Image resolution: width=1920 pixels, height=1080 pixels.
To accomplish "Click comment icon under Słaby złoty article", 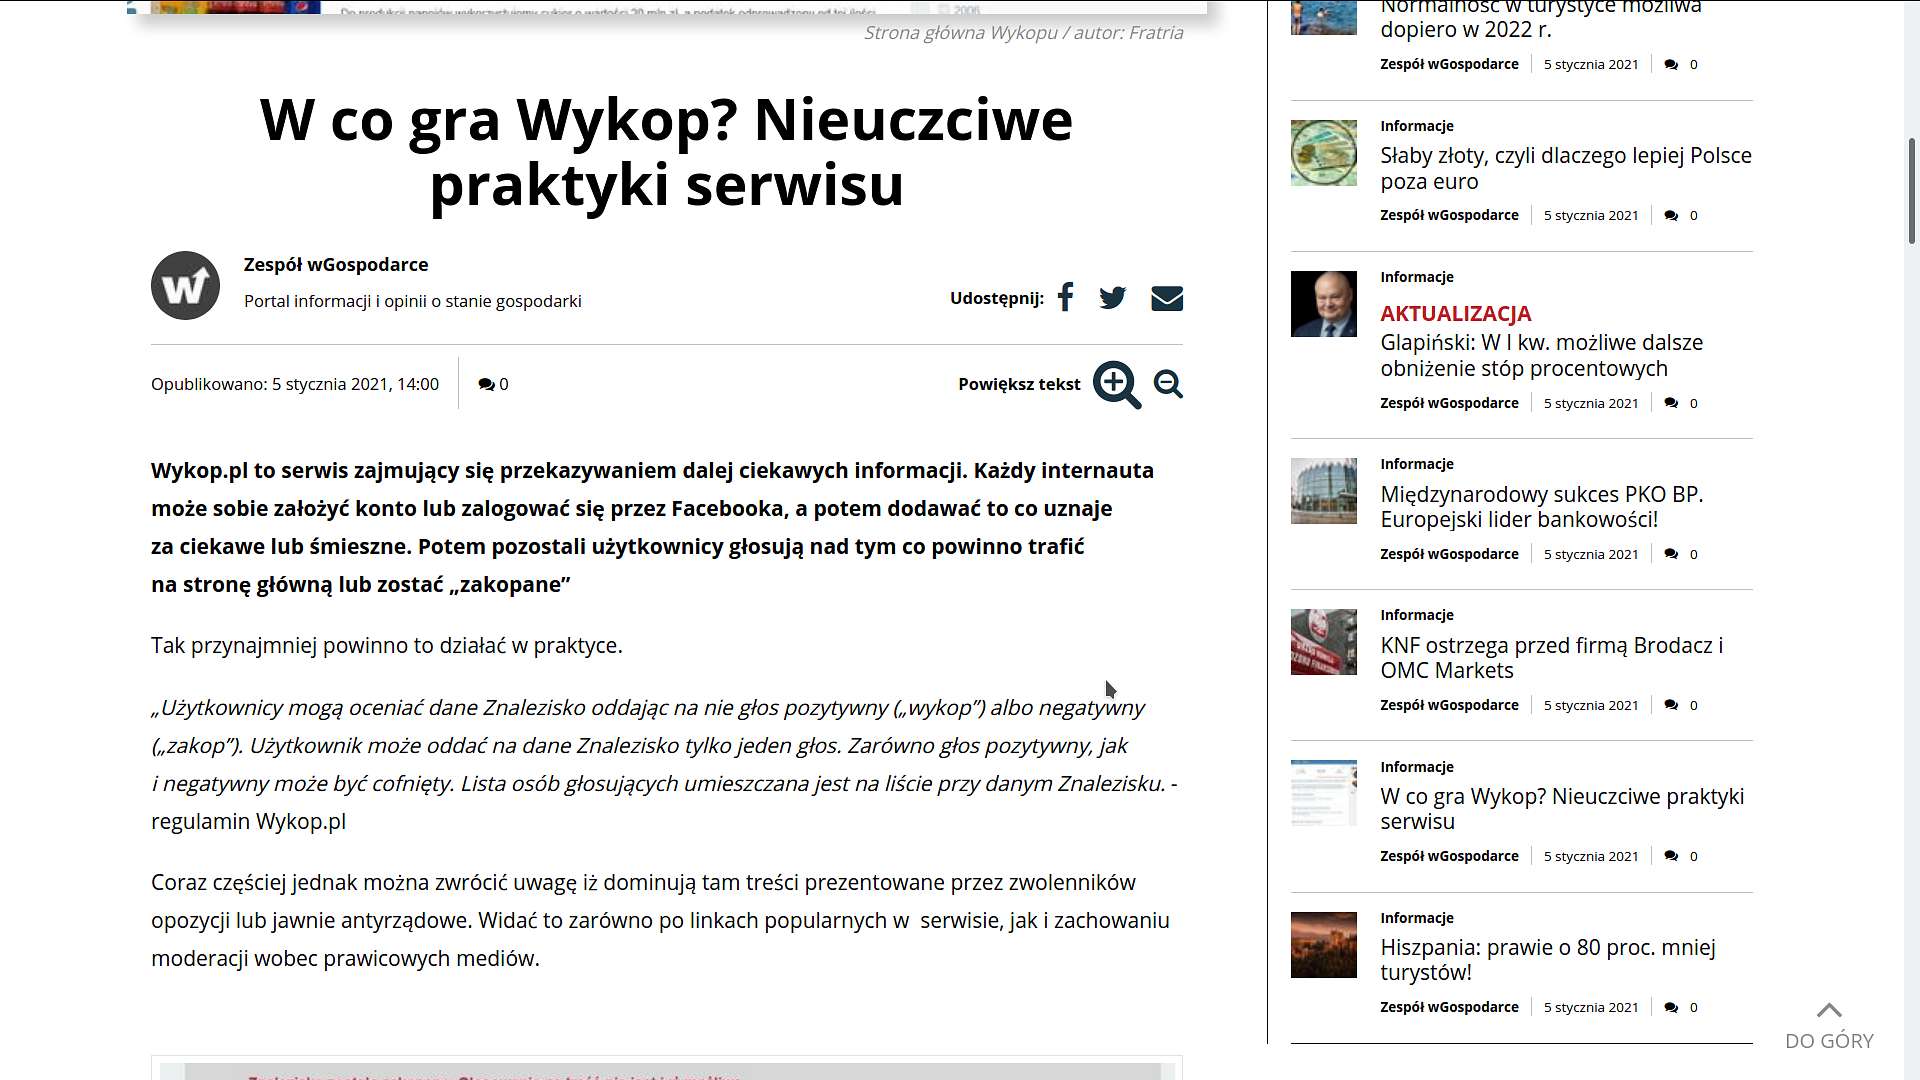I will coord(1671,216).
